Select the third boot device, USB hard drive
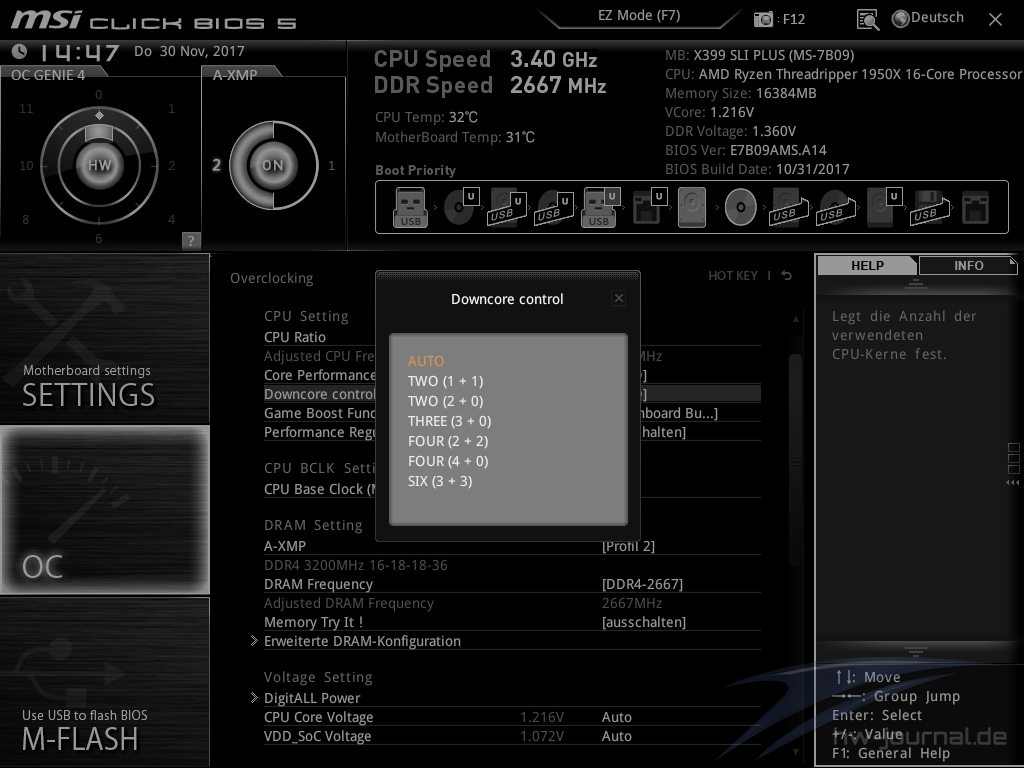This screenshot has width=1024, height=768. 508,207
